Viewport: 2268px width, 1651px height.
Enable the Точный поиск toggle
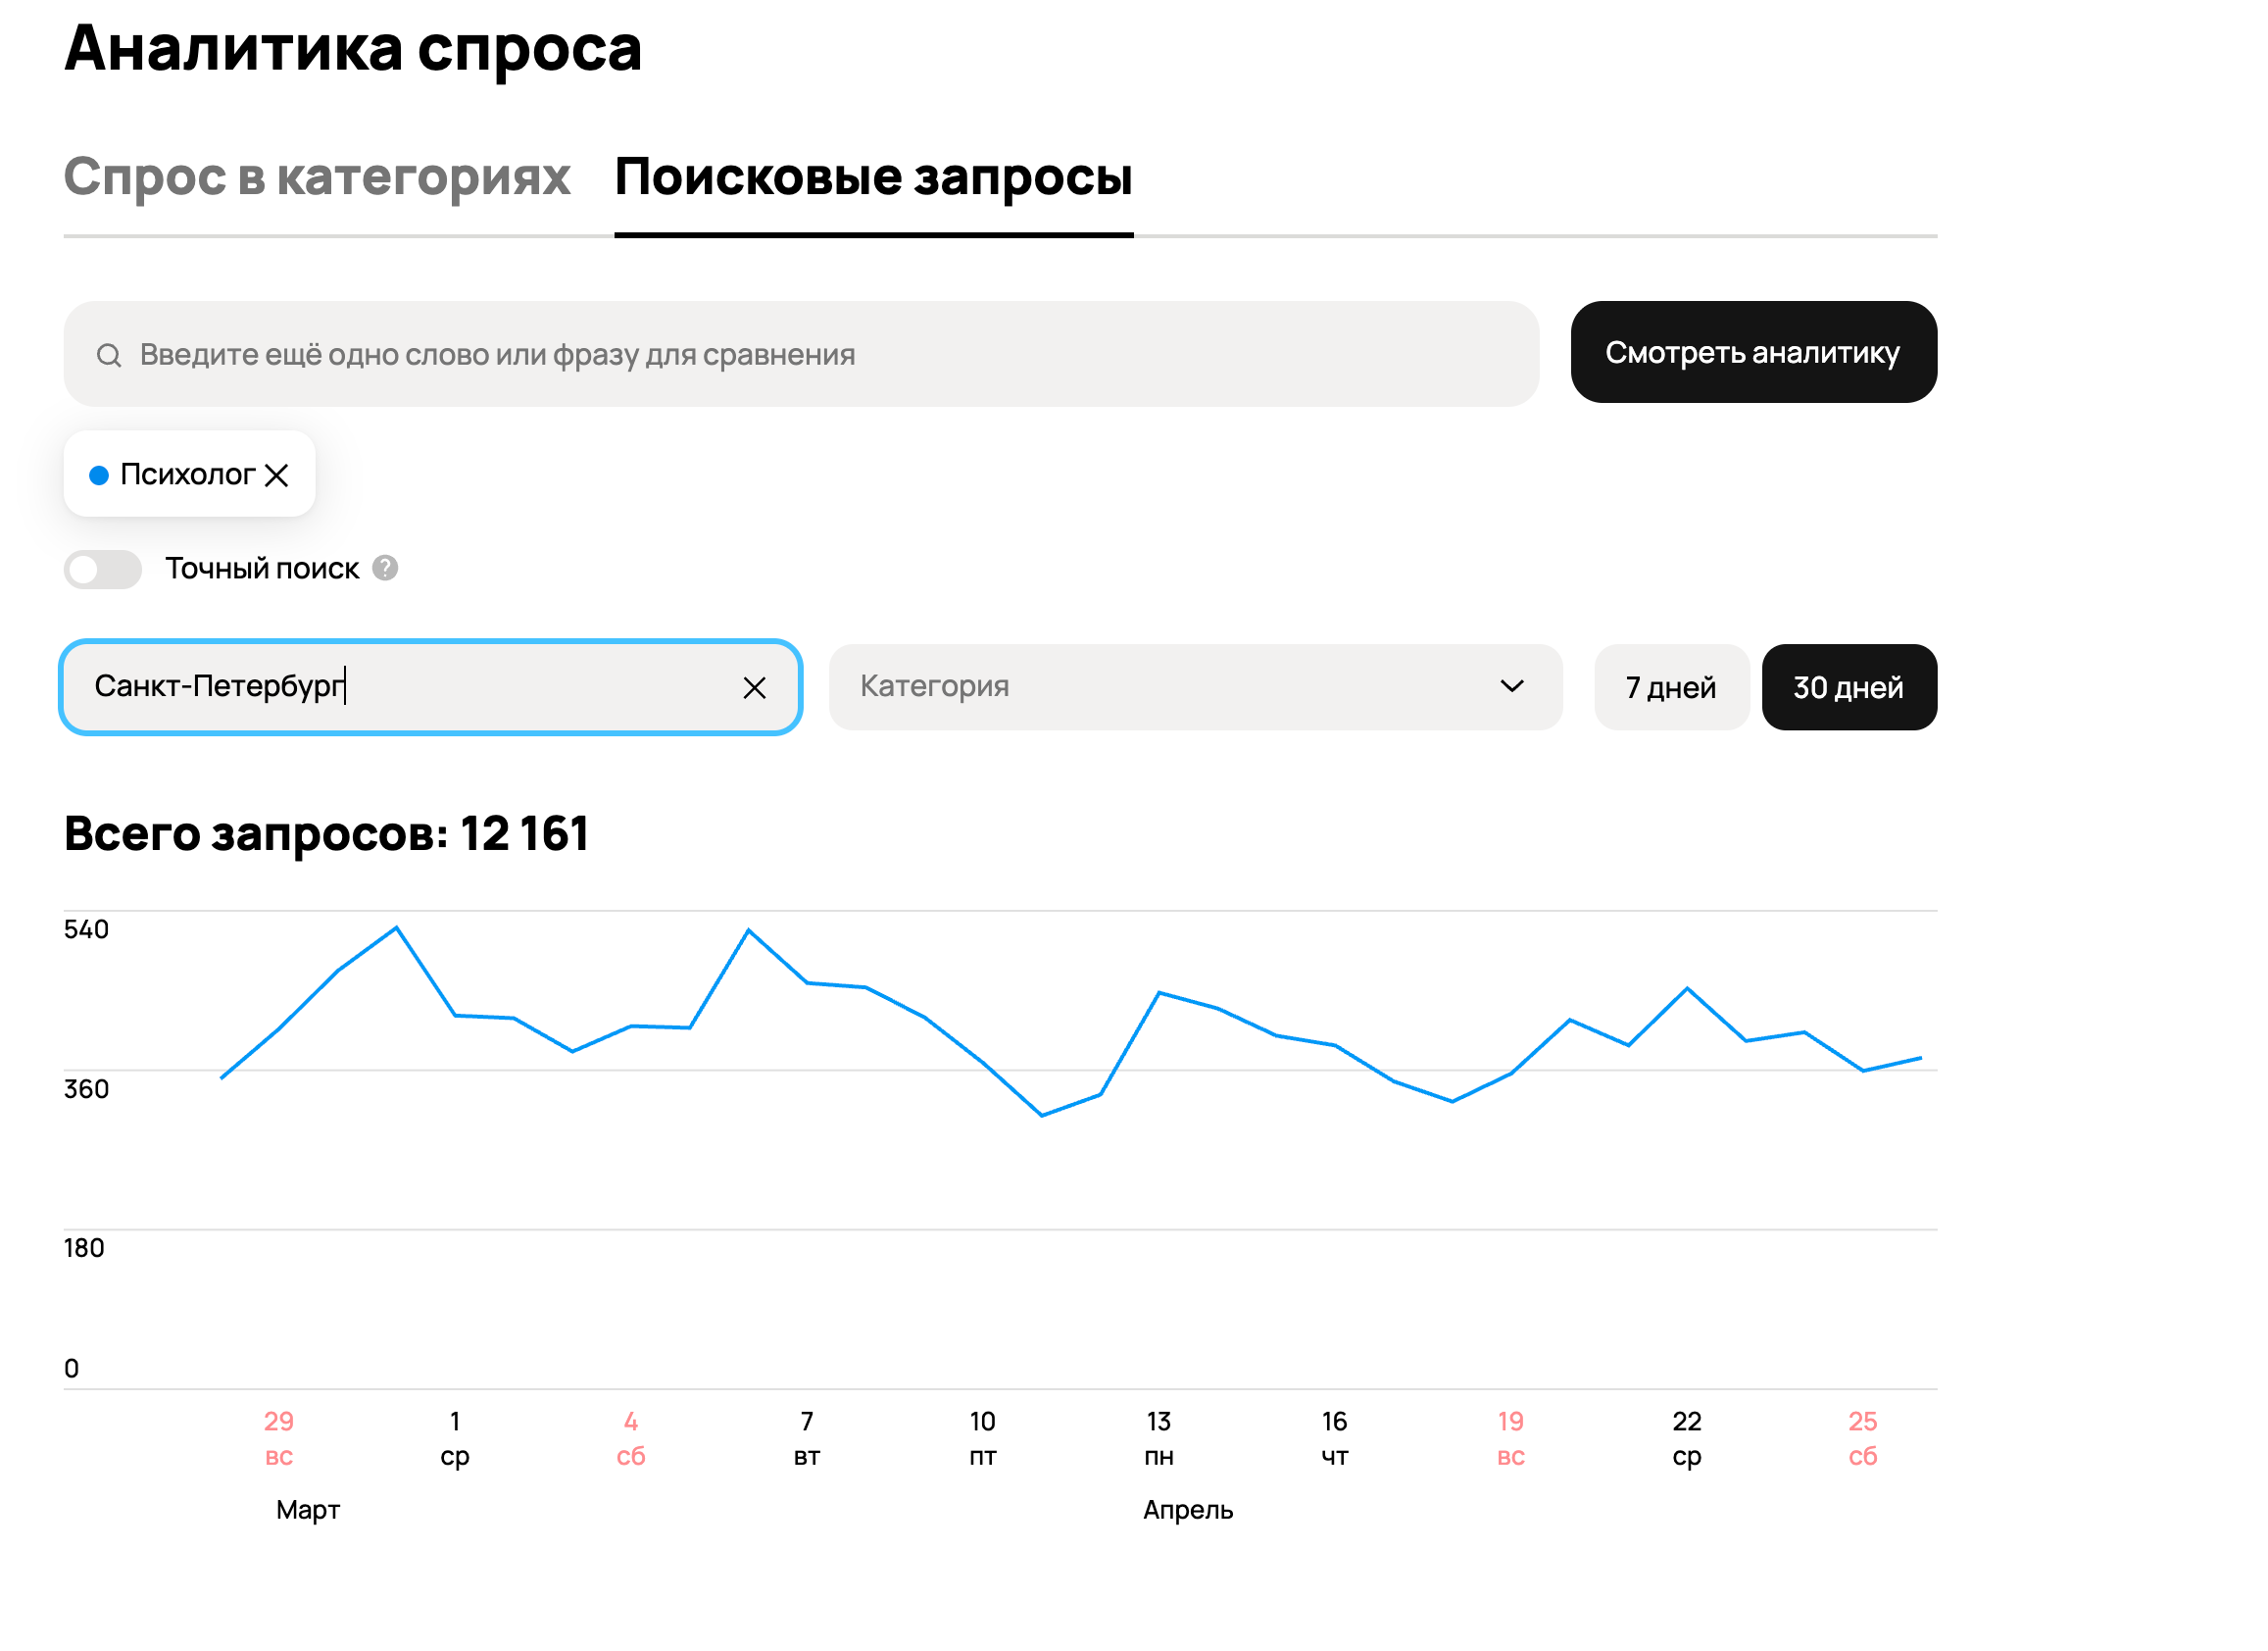click(x=103, y=569)
